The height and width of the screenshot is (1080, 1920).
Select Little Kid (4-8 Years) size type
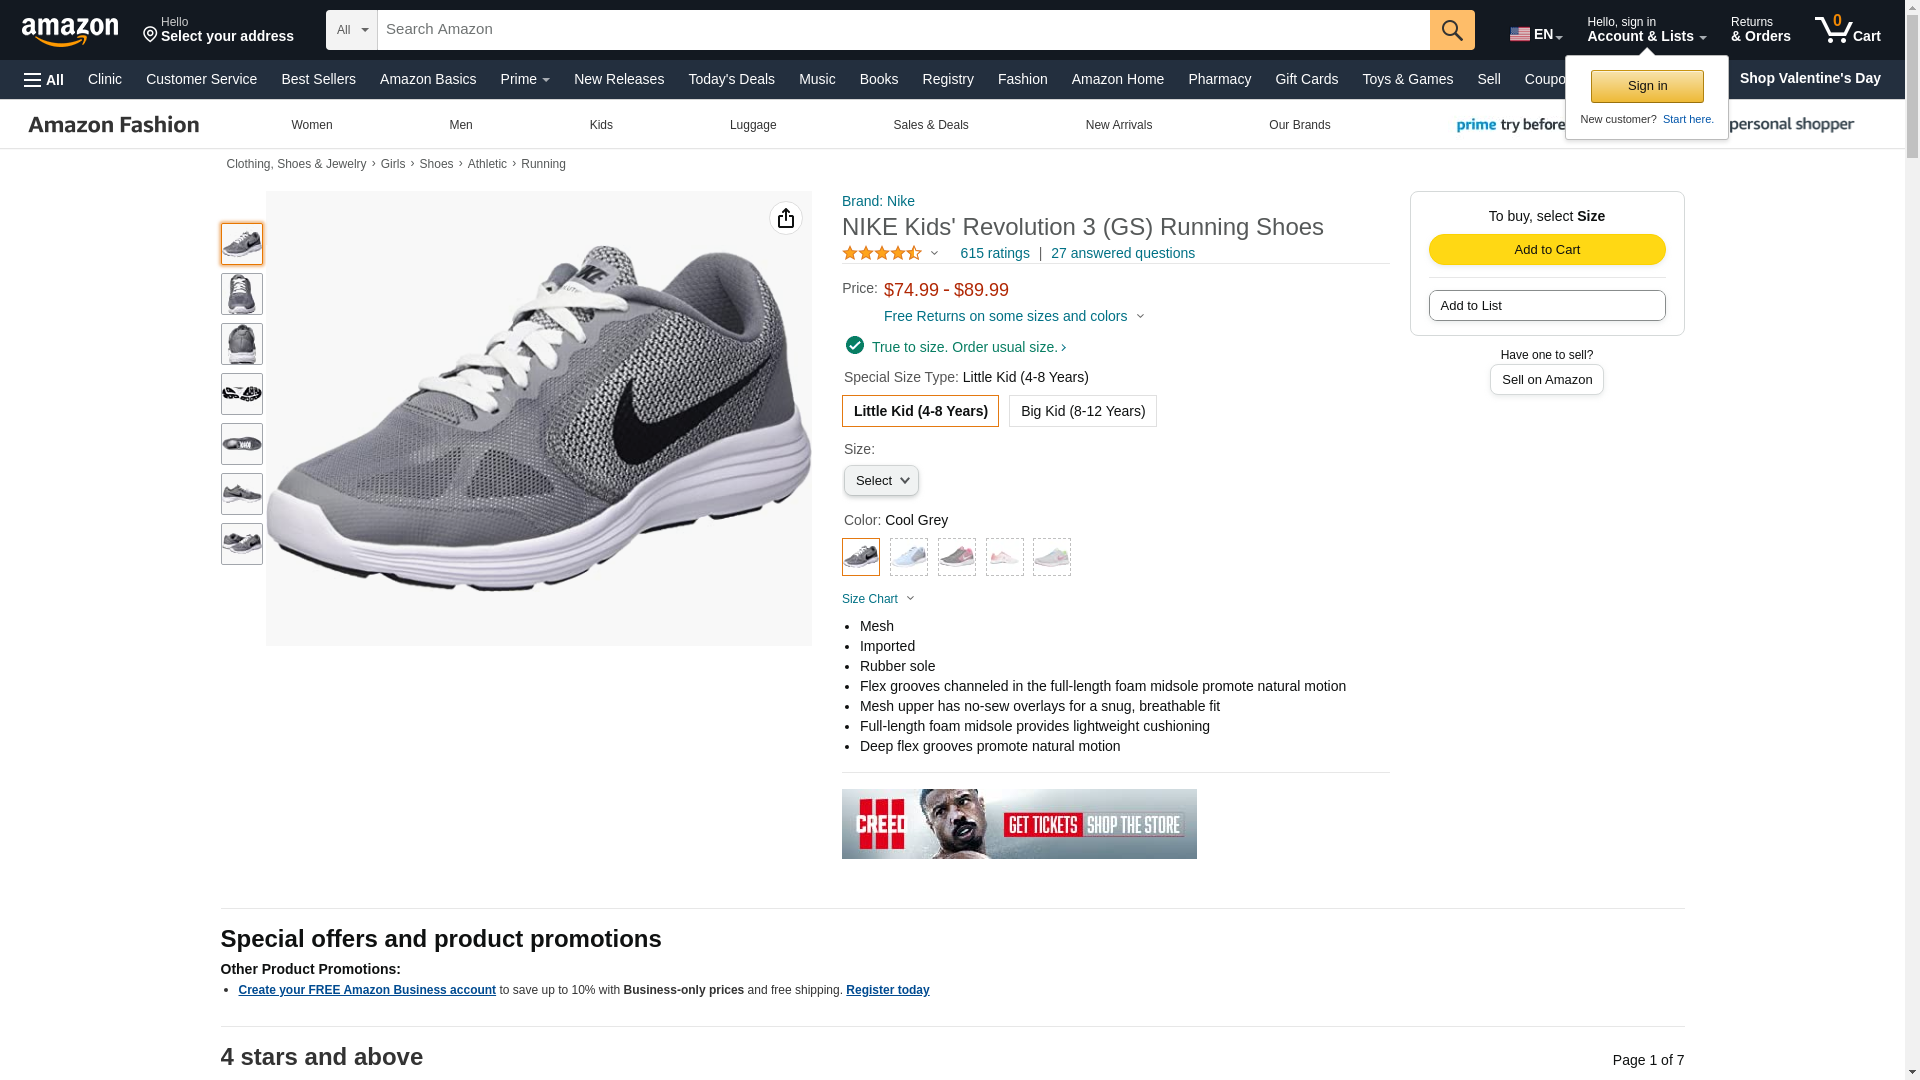click(x=920, y=411)
